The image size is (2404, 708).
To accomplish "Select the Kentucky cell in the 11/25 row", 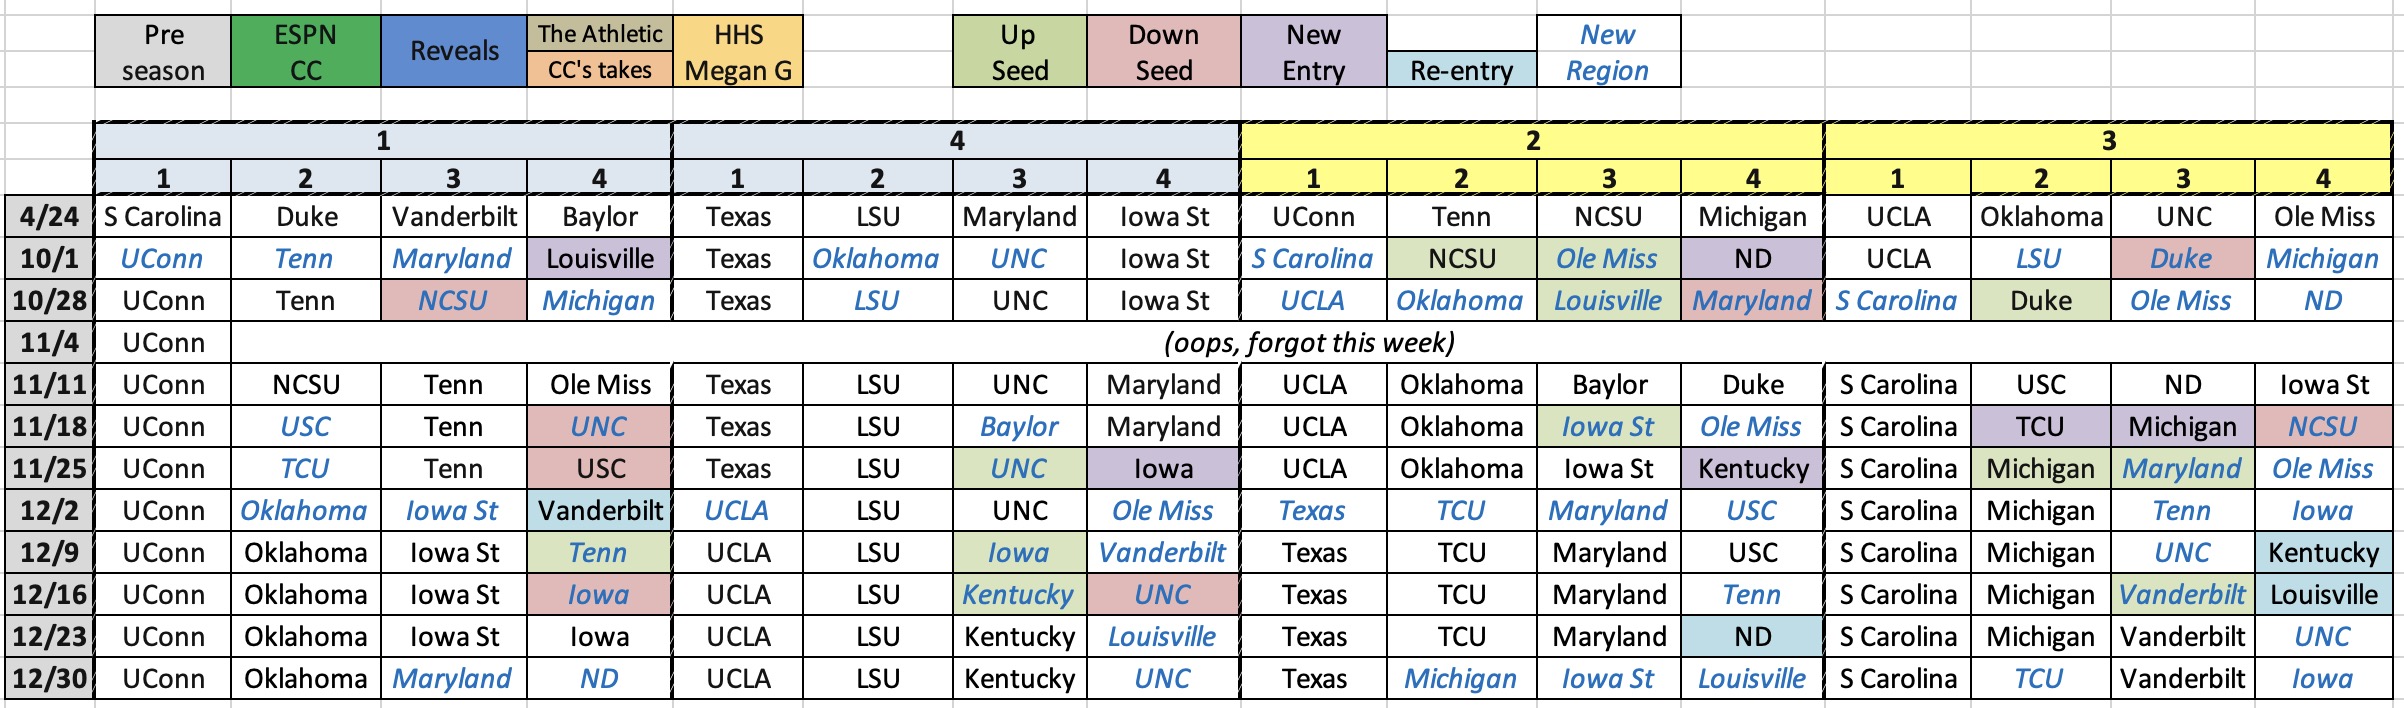I will click(x=1753, y=469).
